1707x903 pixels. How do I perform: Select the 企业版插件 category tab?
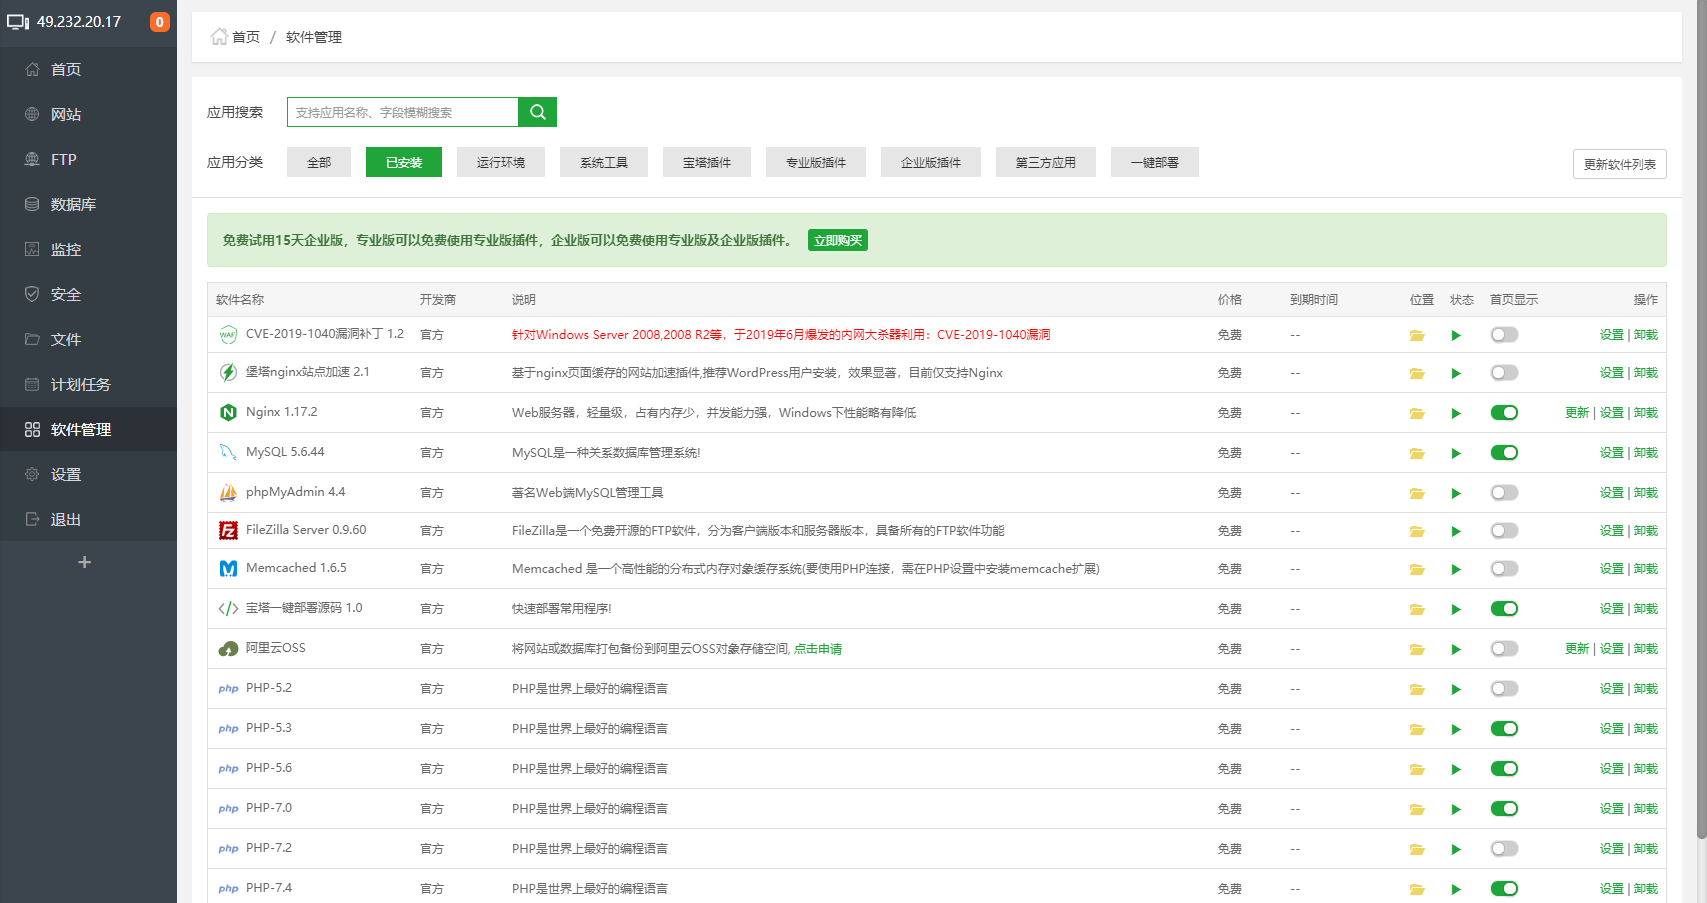point(931,162)
